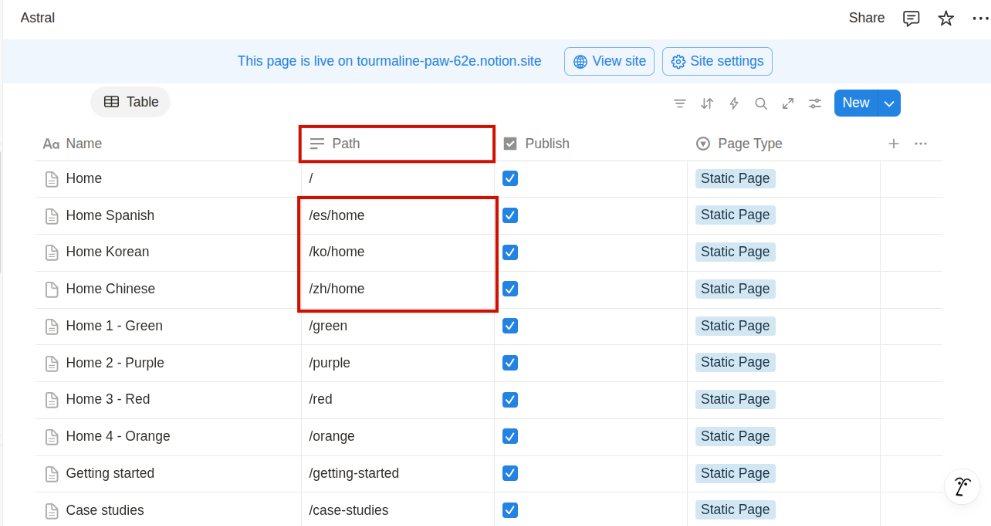Edit the /orange path cell
Image resolution: width=991 pixels, height=526 pixels.
tap(398, 437)
